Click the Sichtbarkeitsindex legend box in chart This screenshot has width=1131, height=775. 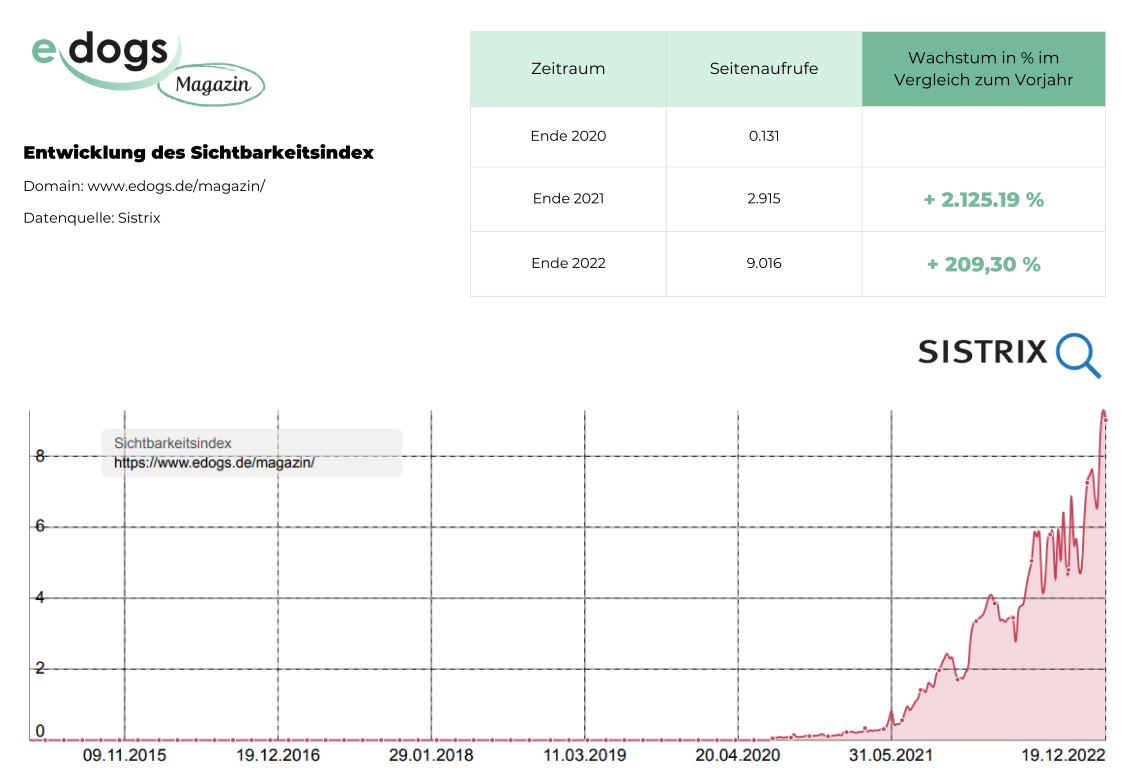tap(252, 453)
